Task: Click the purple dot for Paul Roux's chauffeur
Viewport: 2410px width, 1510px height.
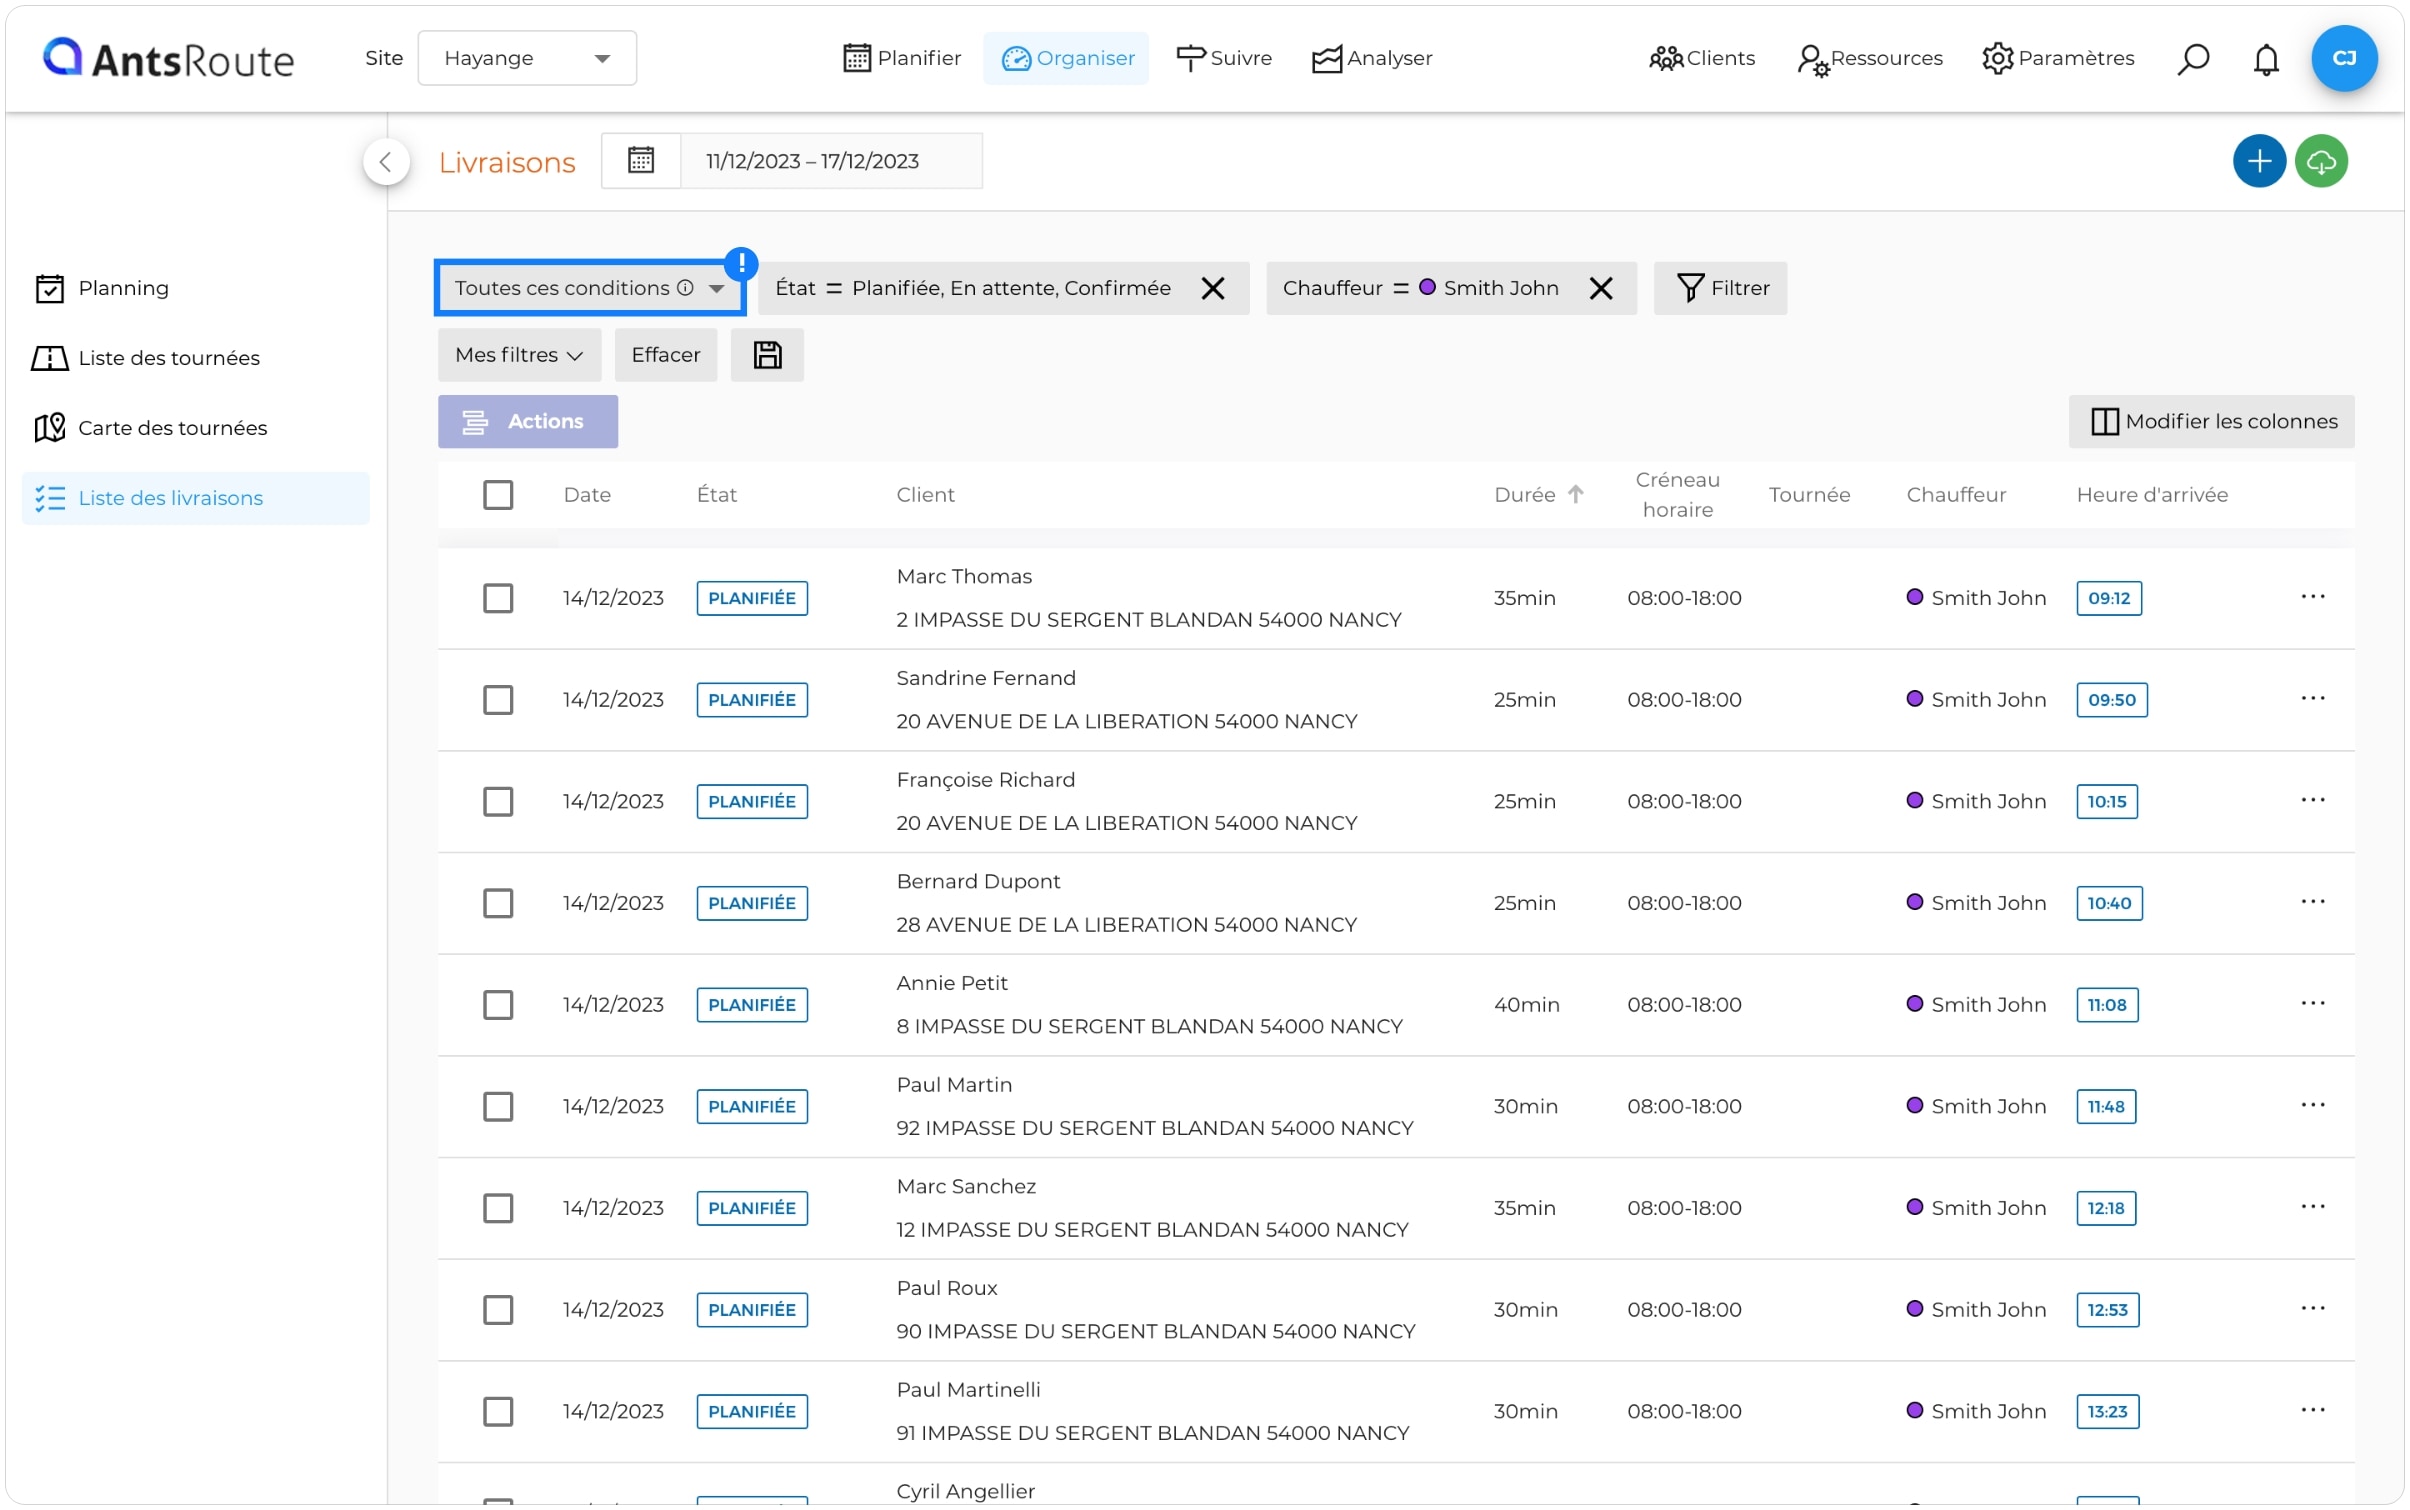Action: click(x=1914, y=1308)
